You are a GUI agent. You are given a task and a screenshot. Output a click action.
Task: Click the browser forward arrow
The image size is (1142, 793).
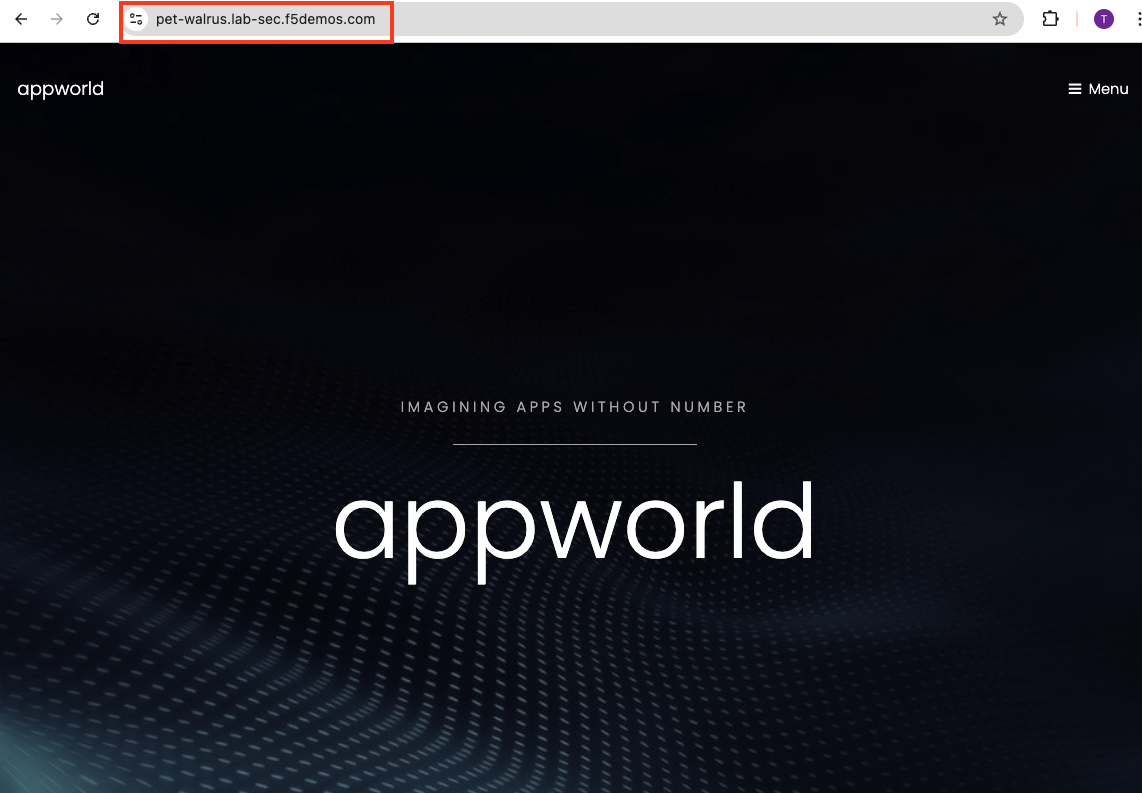[57, 19]
